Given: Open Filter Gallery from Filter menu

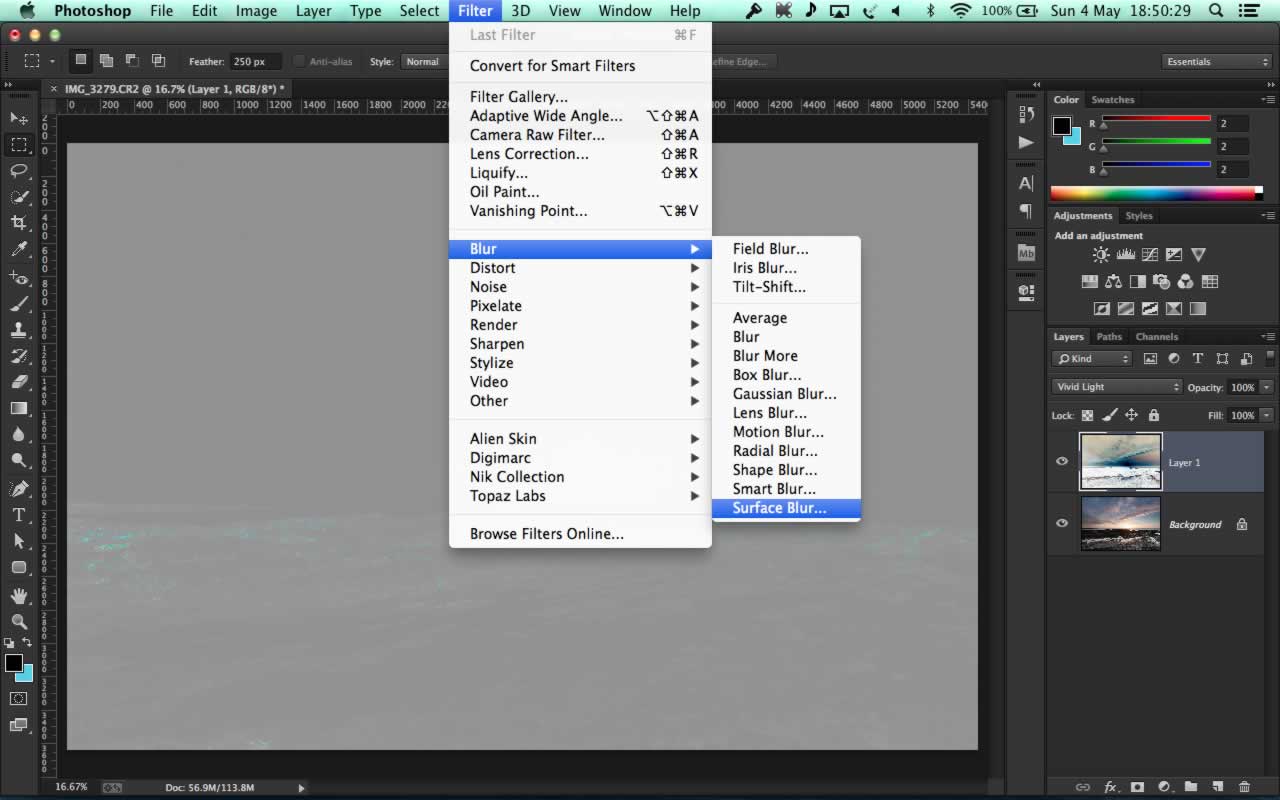Looking at the screenshot, I should [580, 97].
